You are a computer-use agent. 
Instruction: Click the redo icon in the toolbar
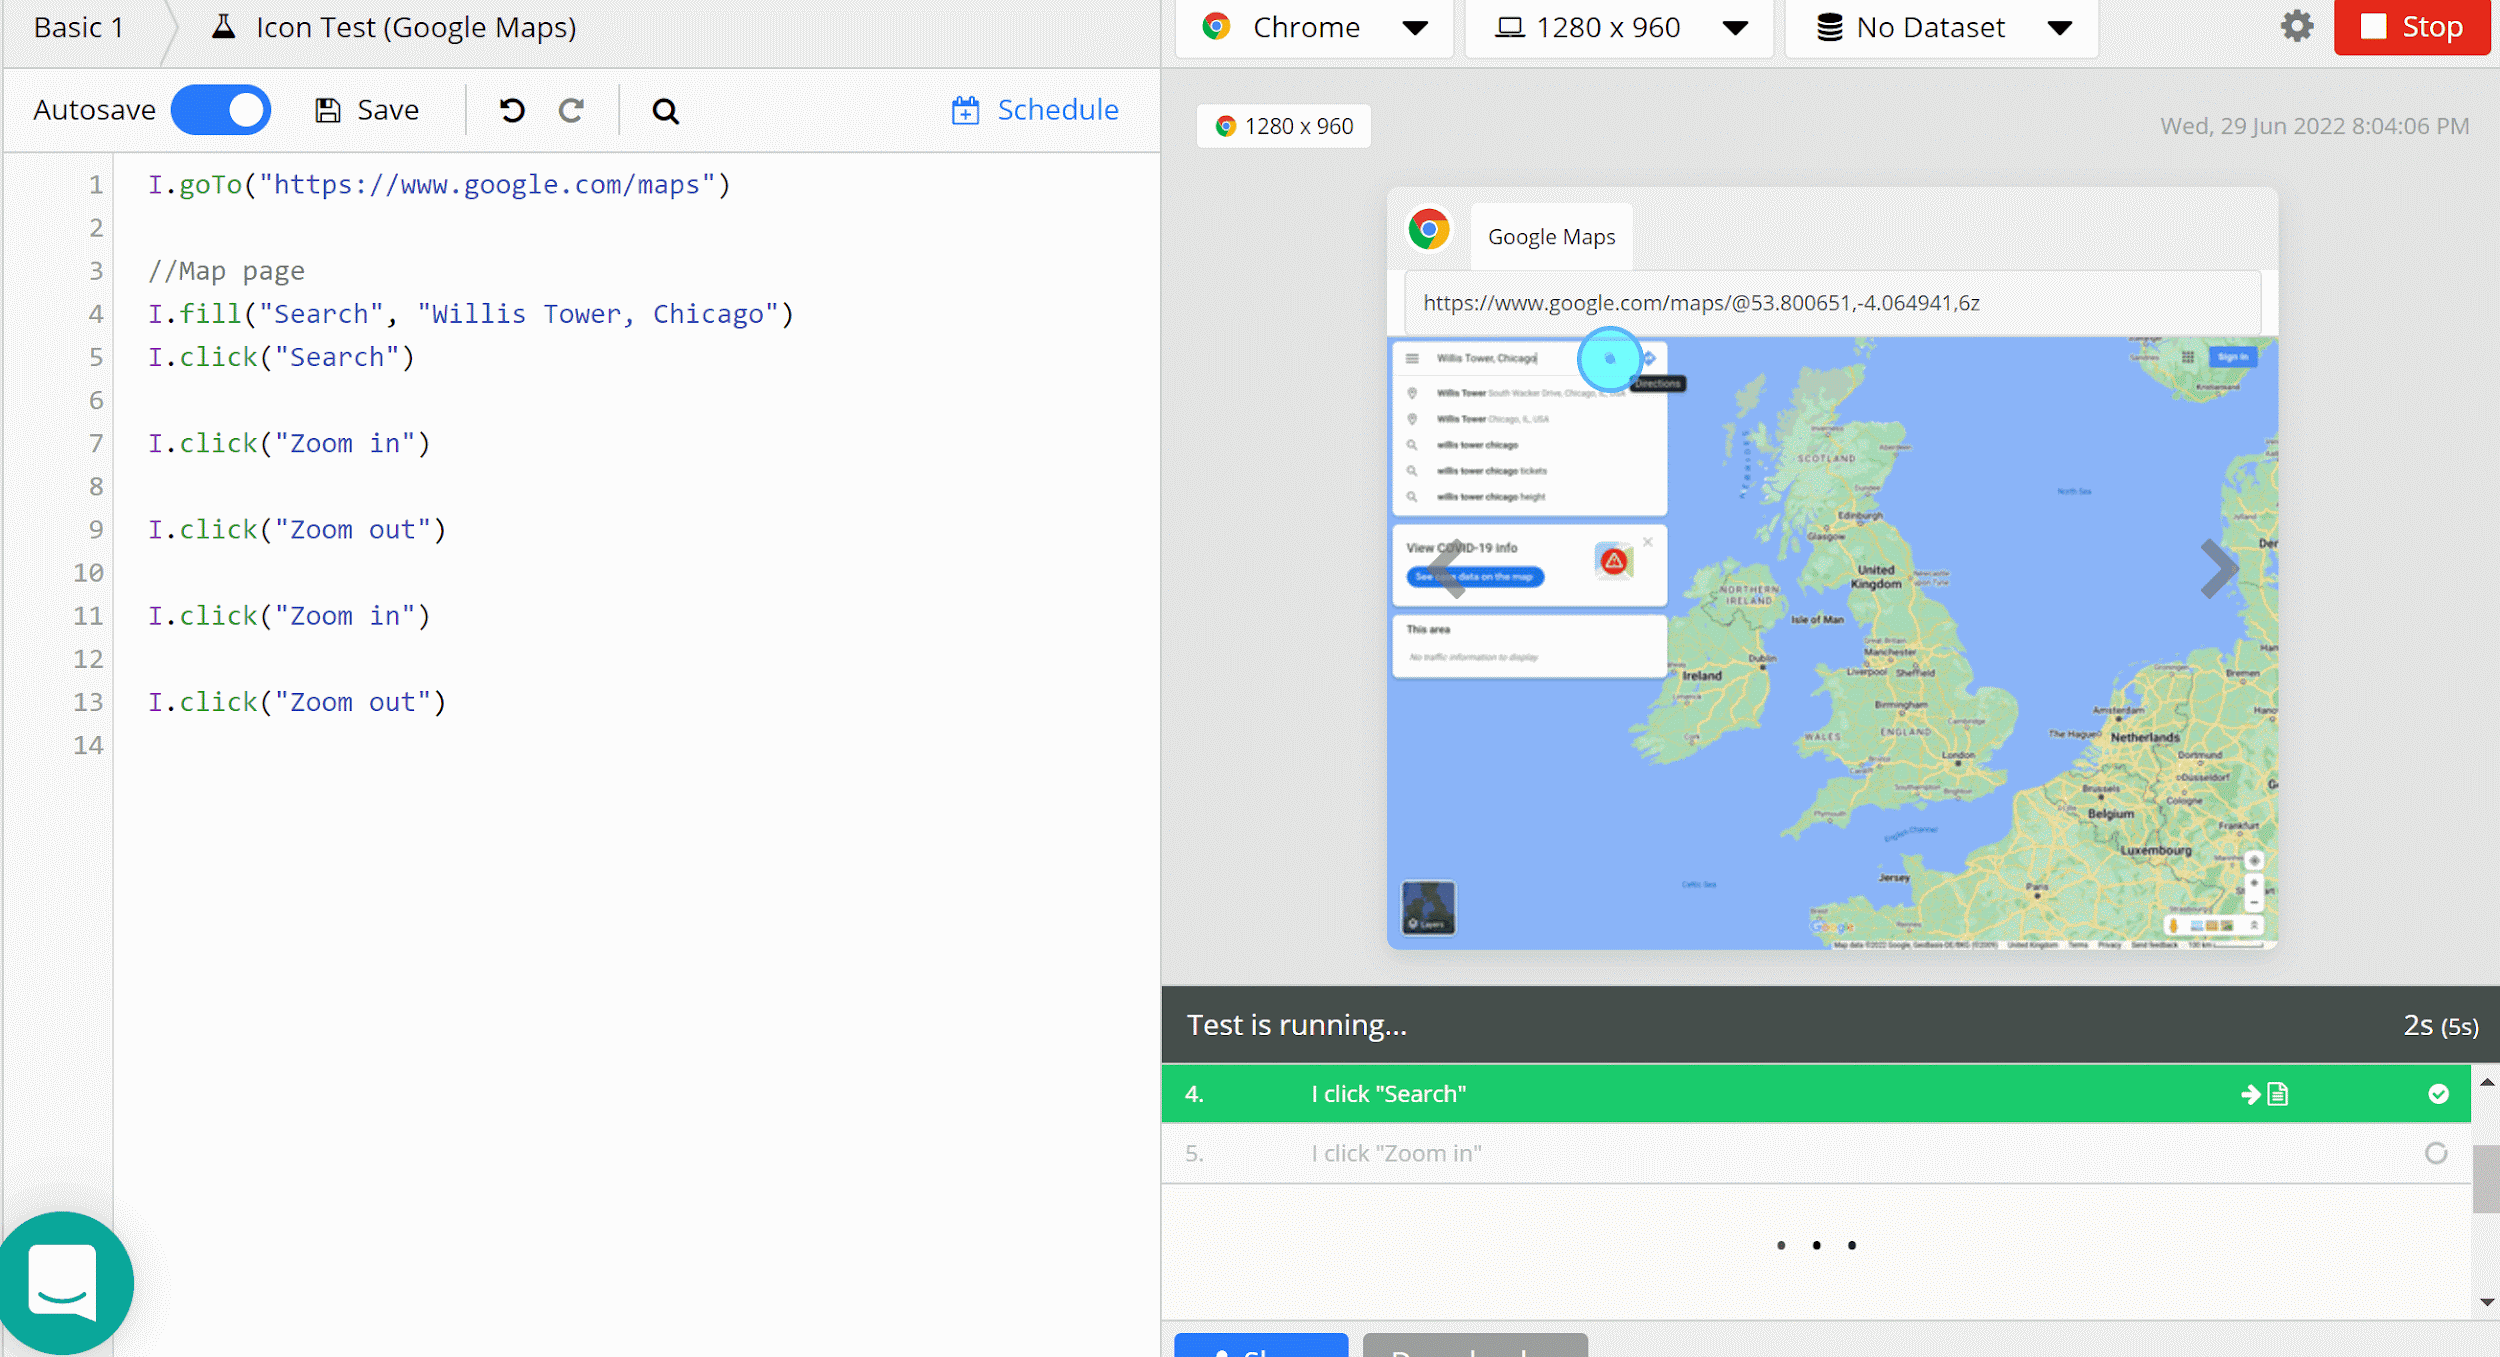[572, 110]
